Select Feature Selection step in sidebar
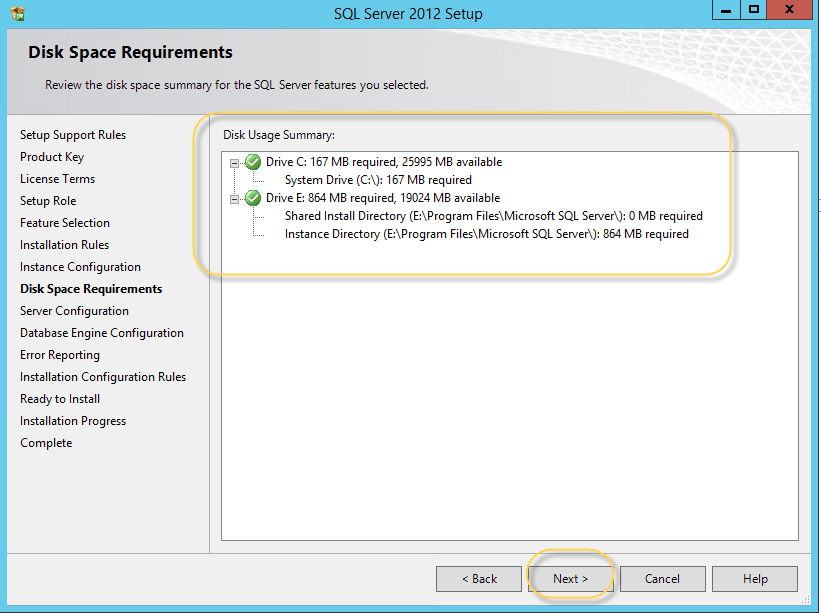This screenshot has width=821, height=613. tap(65, 223)
